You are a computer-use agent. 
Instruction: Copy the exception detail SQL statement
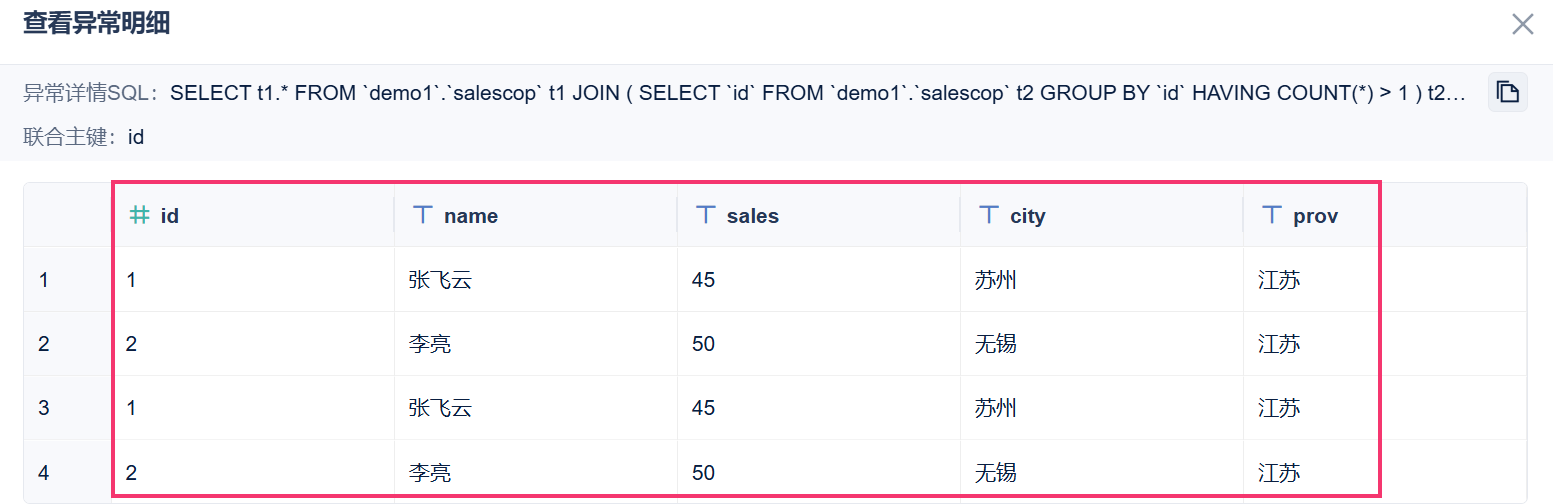(x=1507, y=93)
